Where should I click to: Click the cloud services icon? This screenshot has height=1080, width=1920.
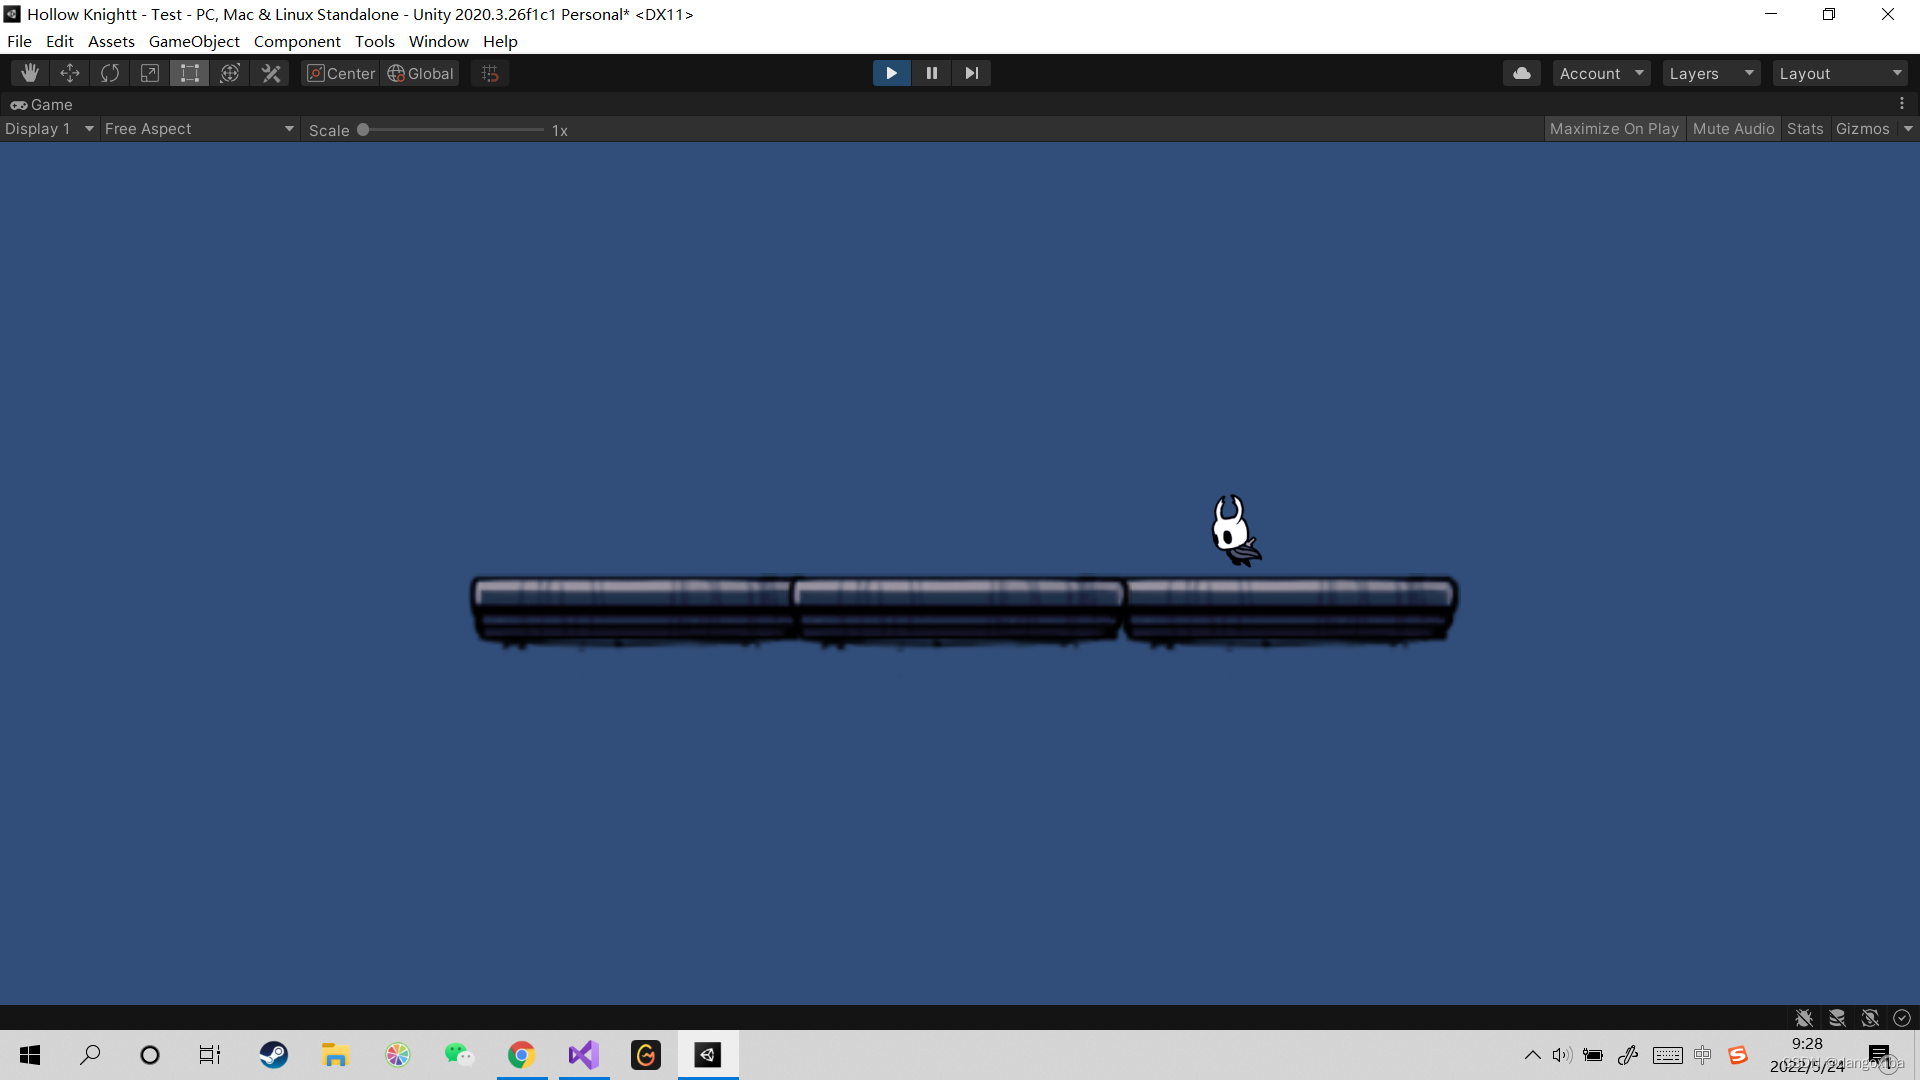(1521, 73)
